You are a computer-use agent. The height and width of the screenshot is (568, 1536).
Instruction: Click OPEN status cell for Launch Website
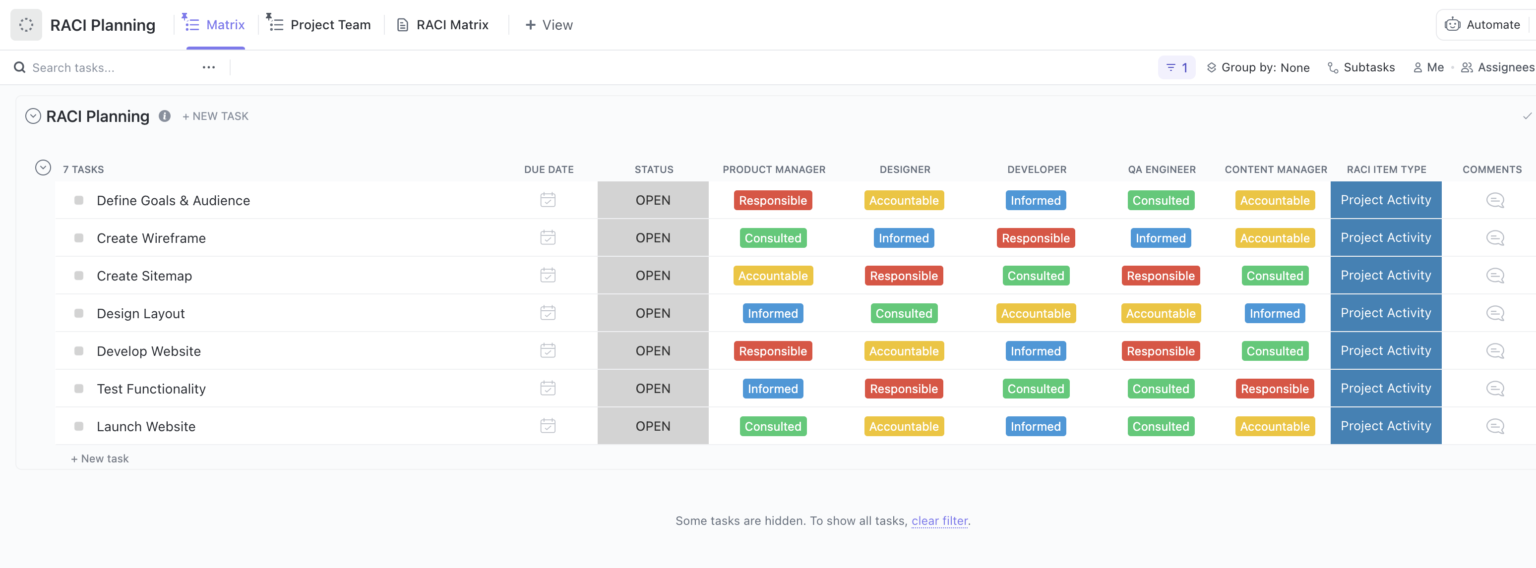pos(653,426)
